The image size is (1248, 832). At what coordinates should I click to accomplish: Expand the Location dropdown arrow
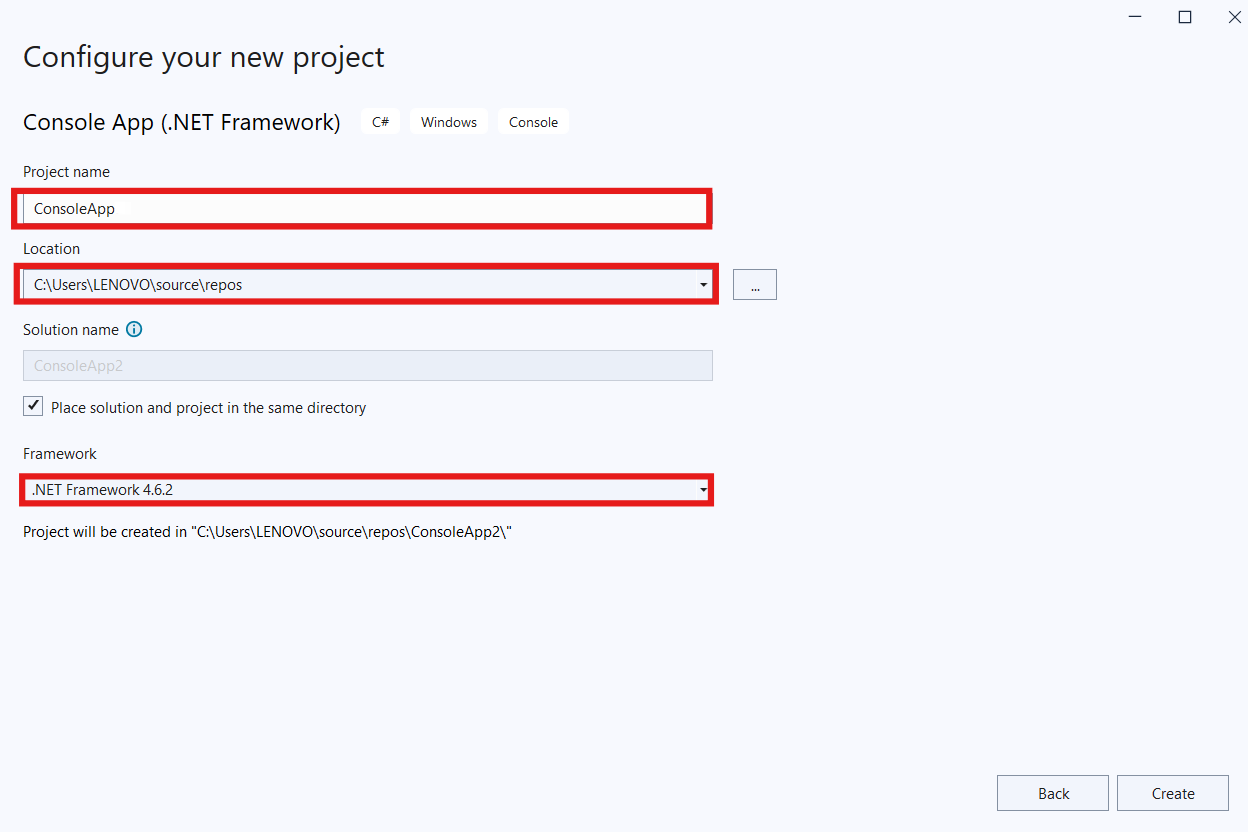[704, 285]
